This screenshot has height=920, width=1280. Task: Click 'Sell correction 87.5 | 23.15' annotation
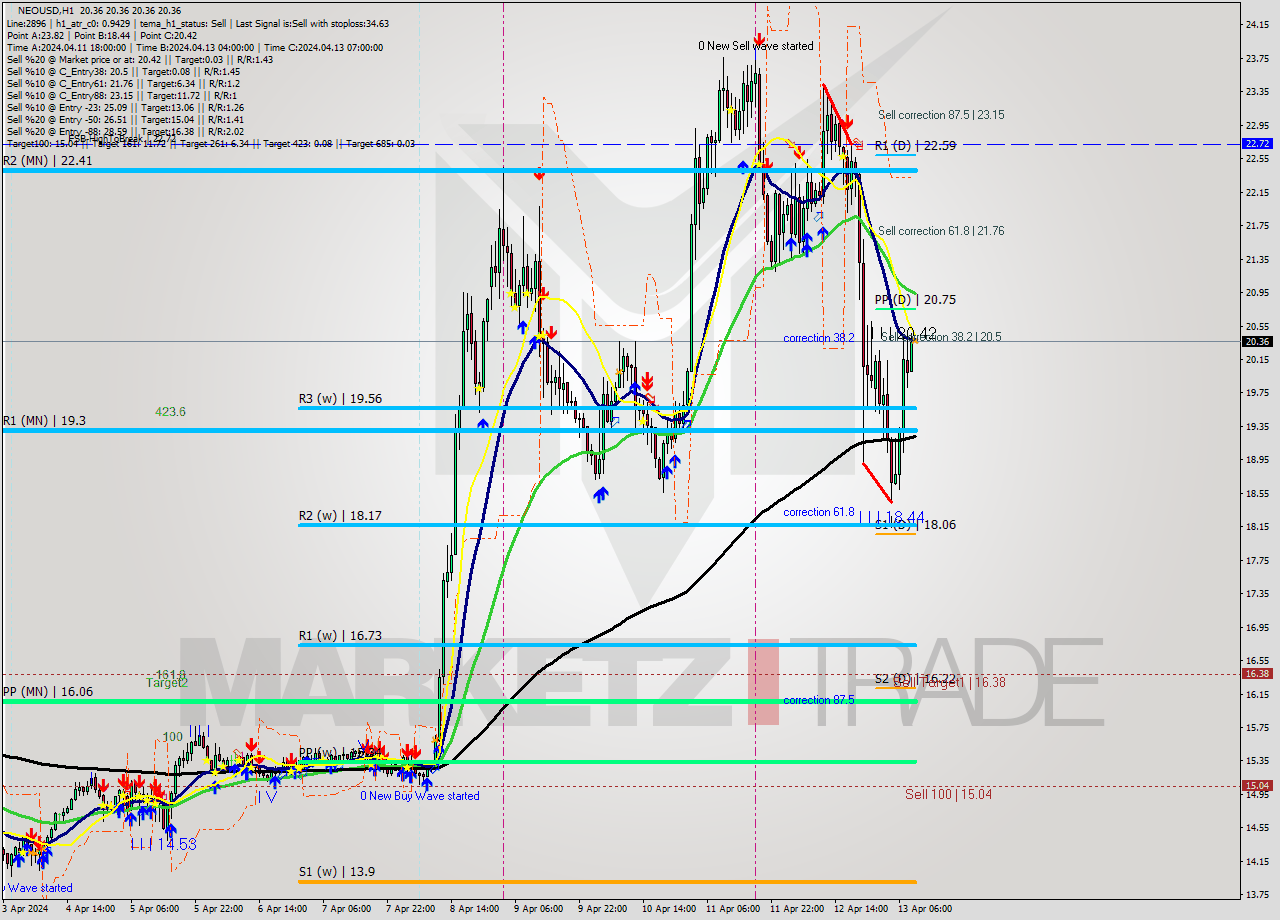pyautogui.click(x=941, y=115)
